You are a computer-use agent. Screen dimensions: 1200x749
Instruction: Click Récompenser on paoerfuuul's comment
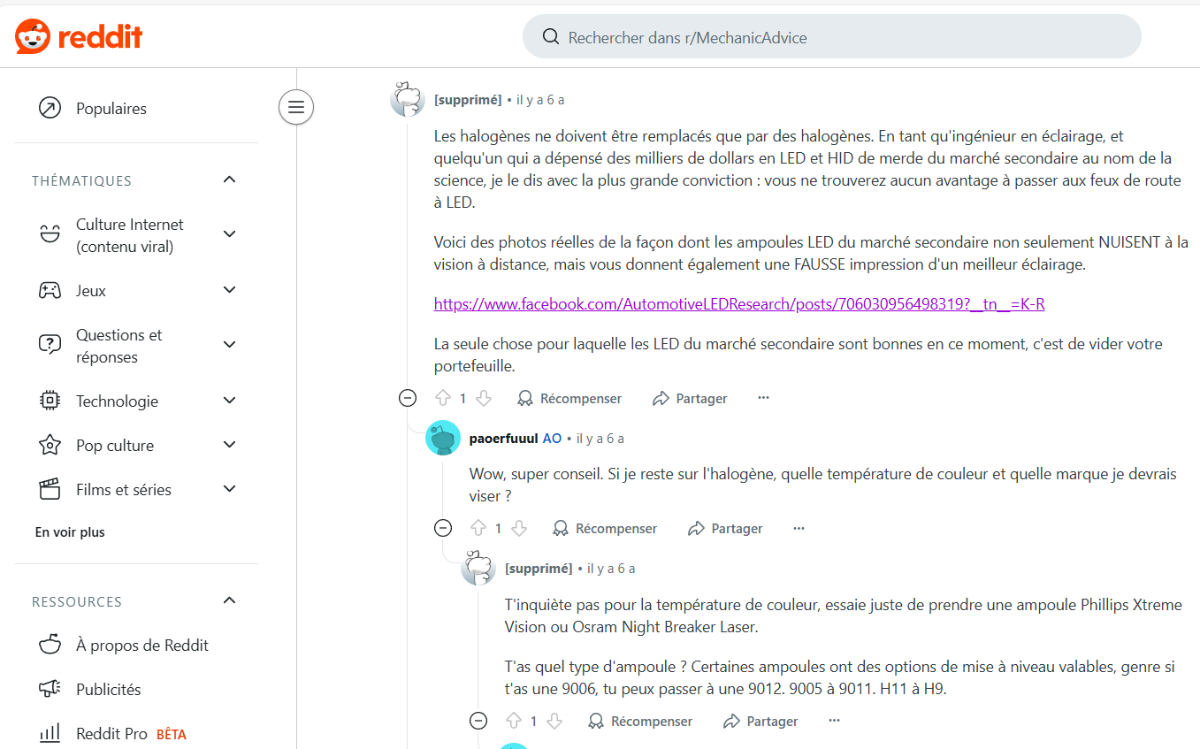[605, 528]
